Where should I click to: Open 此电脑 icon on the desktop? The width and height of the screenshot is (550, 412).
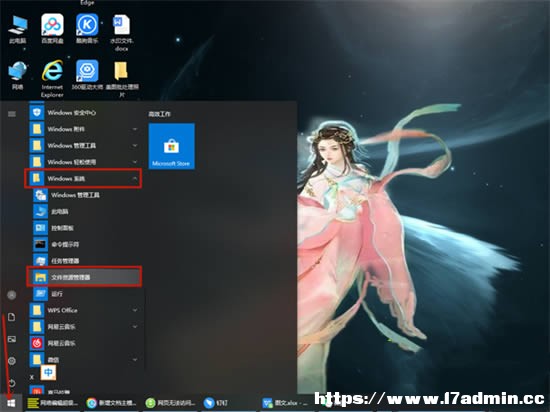tap(18, 30)
